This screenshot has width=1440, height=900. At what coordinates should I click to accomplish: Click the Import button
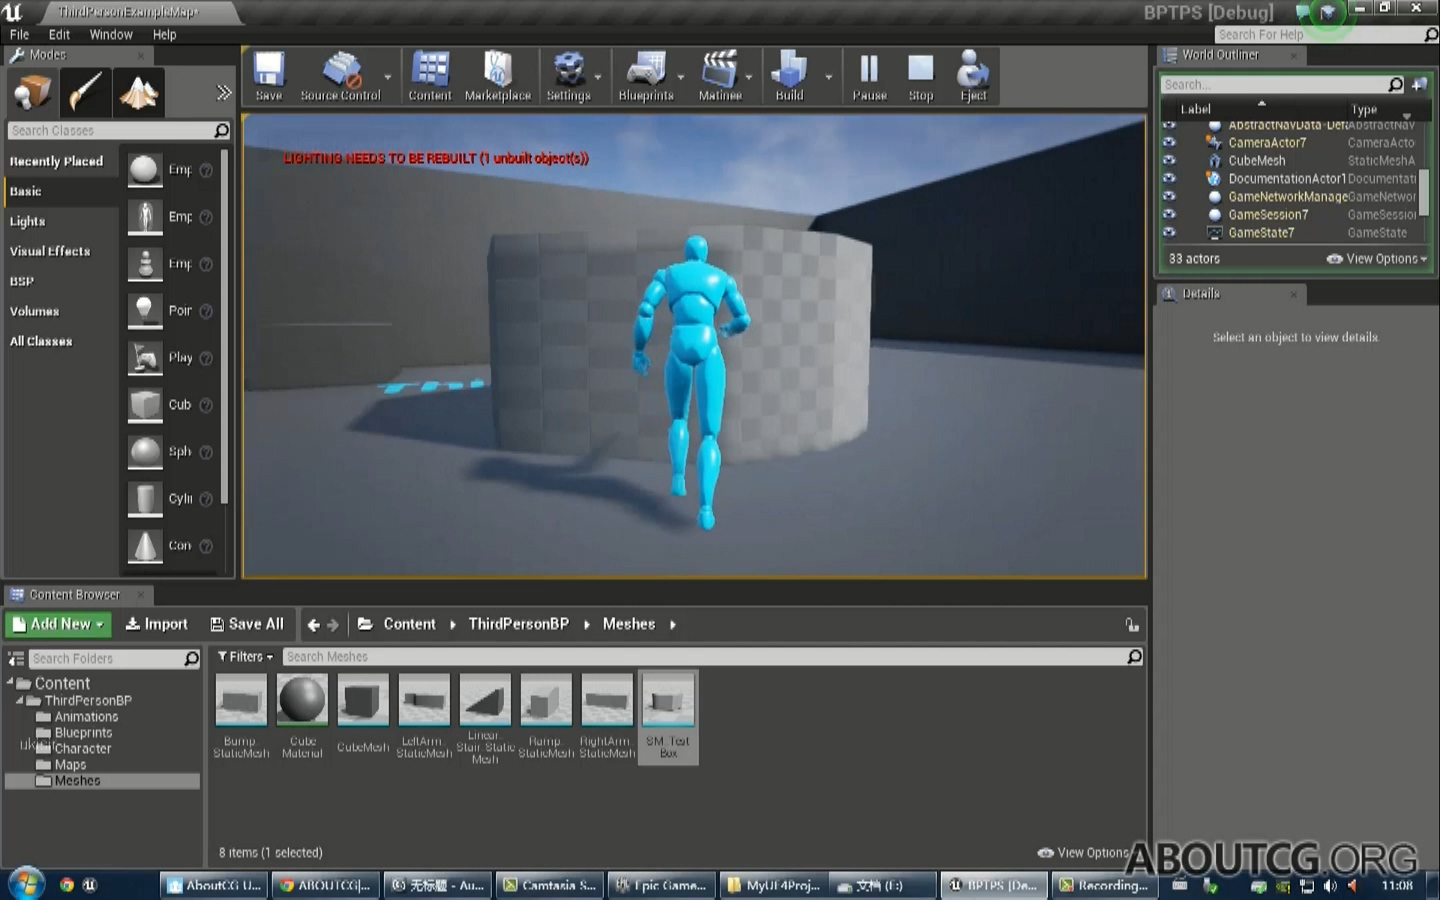156,624
